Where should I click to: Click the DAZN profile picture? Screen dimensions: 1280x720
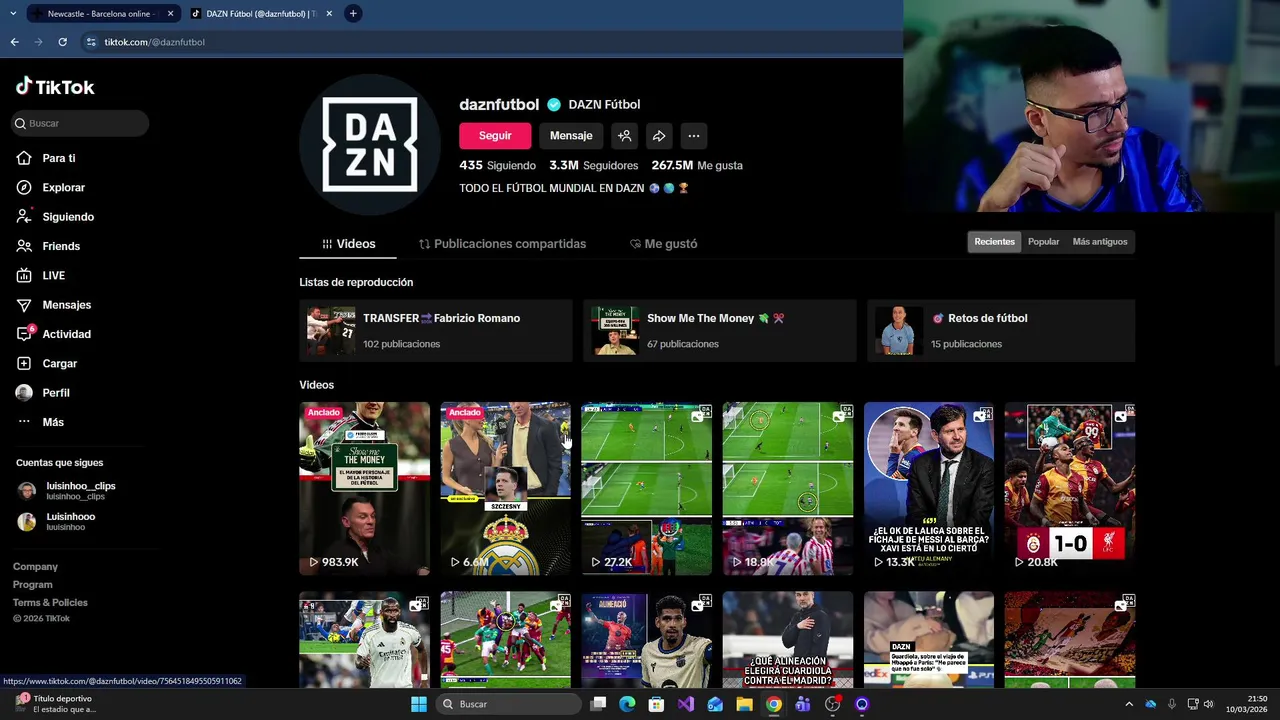click(370, 145)
